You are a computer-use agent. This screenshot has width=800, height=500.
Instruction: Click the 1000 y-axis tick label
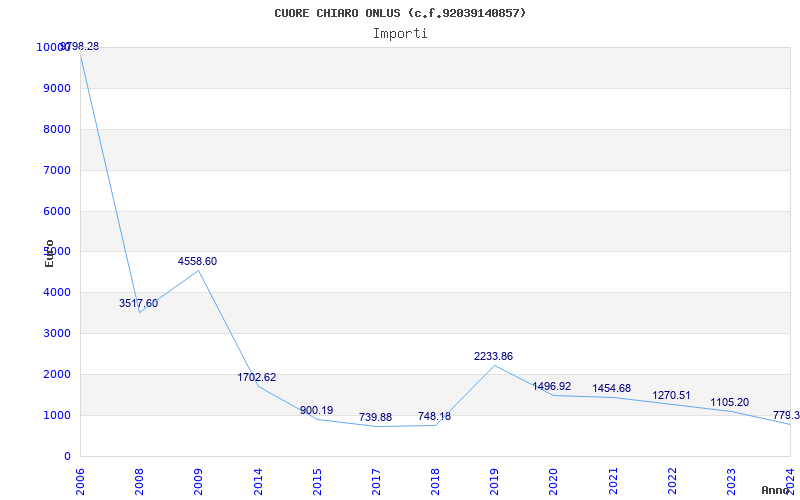tap(57, 415)
